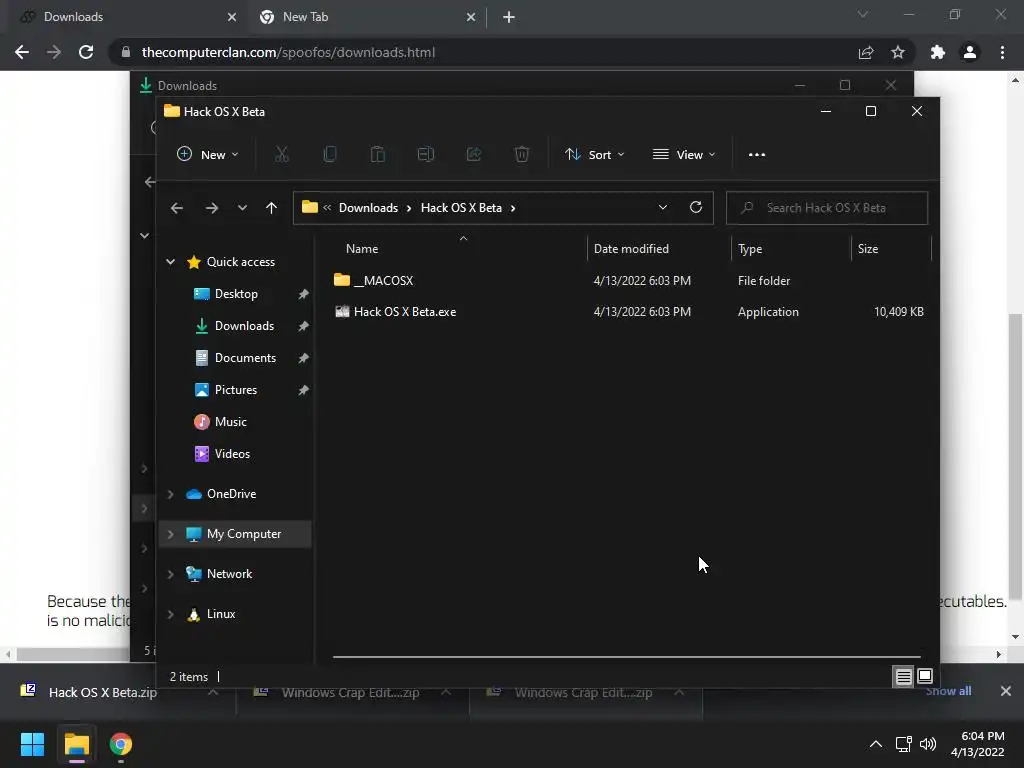Open the See more ellipsis menu

click(x=757, y=155)
